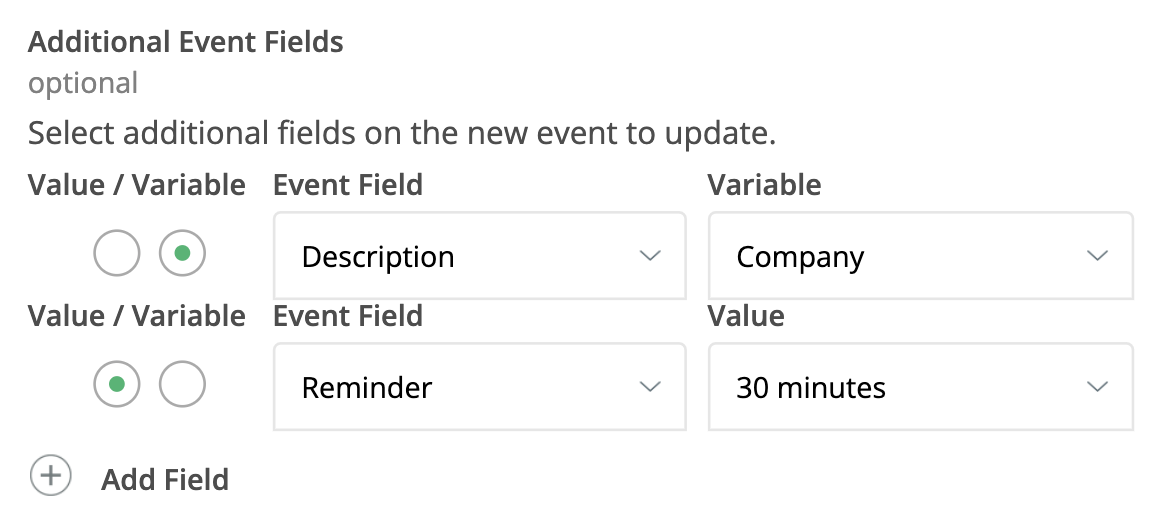Click the plus icon beside Add Field
1170x518 pixels.
[x=51, y=476]
